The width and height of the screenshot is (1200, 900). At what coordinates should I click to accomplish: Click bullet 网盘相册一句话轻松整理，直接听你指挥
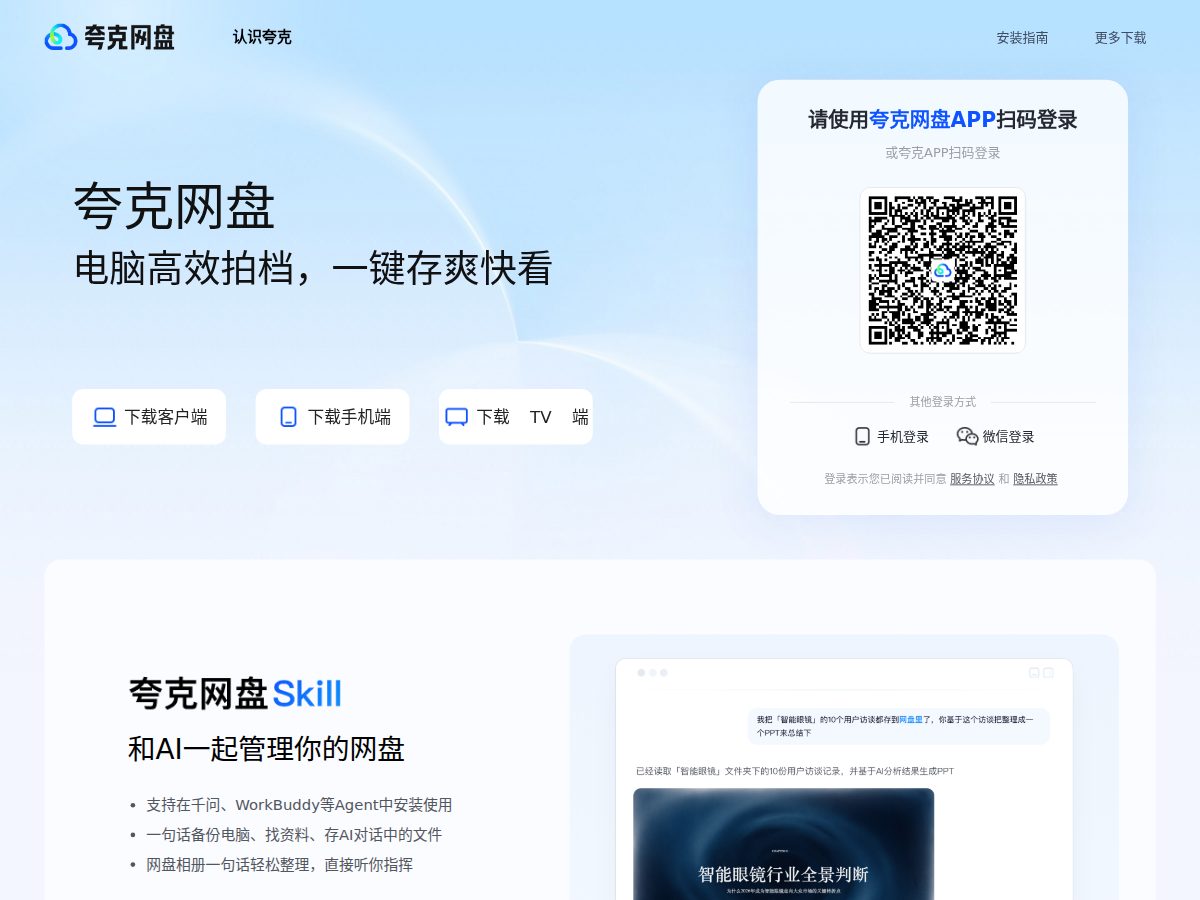click(279, 865)
